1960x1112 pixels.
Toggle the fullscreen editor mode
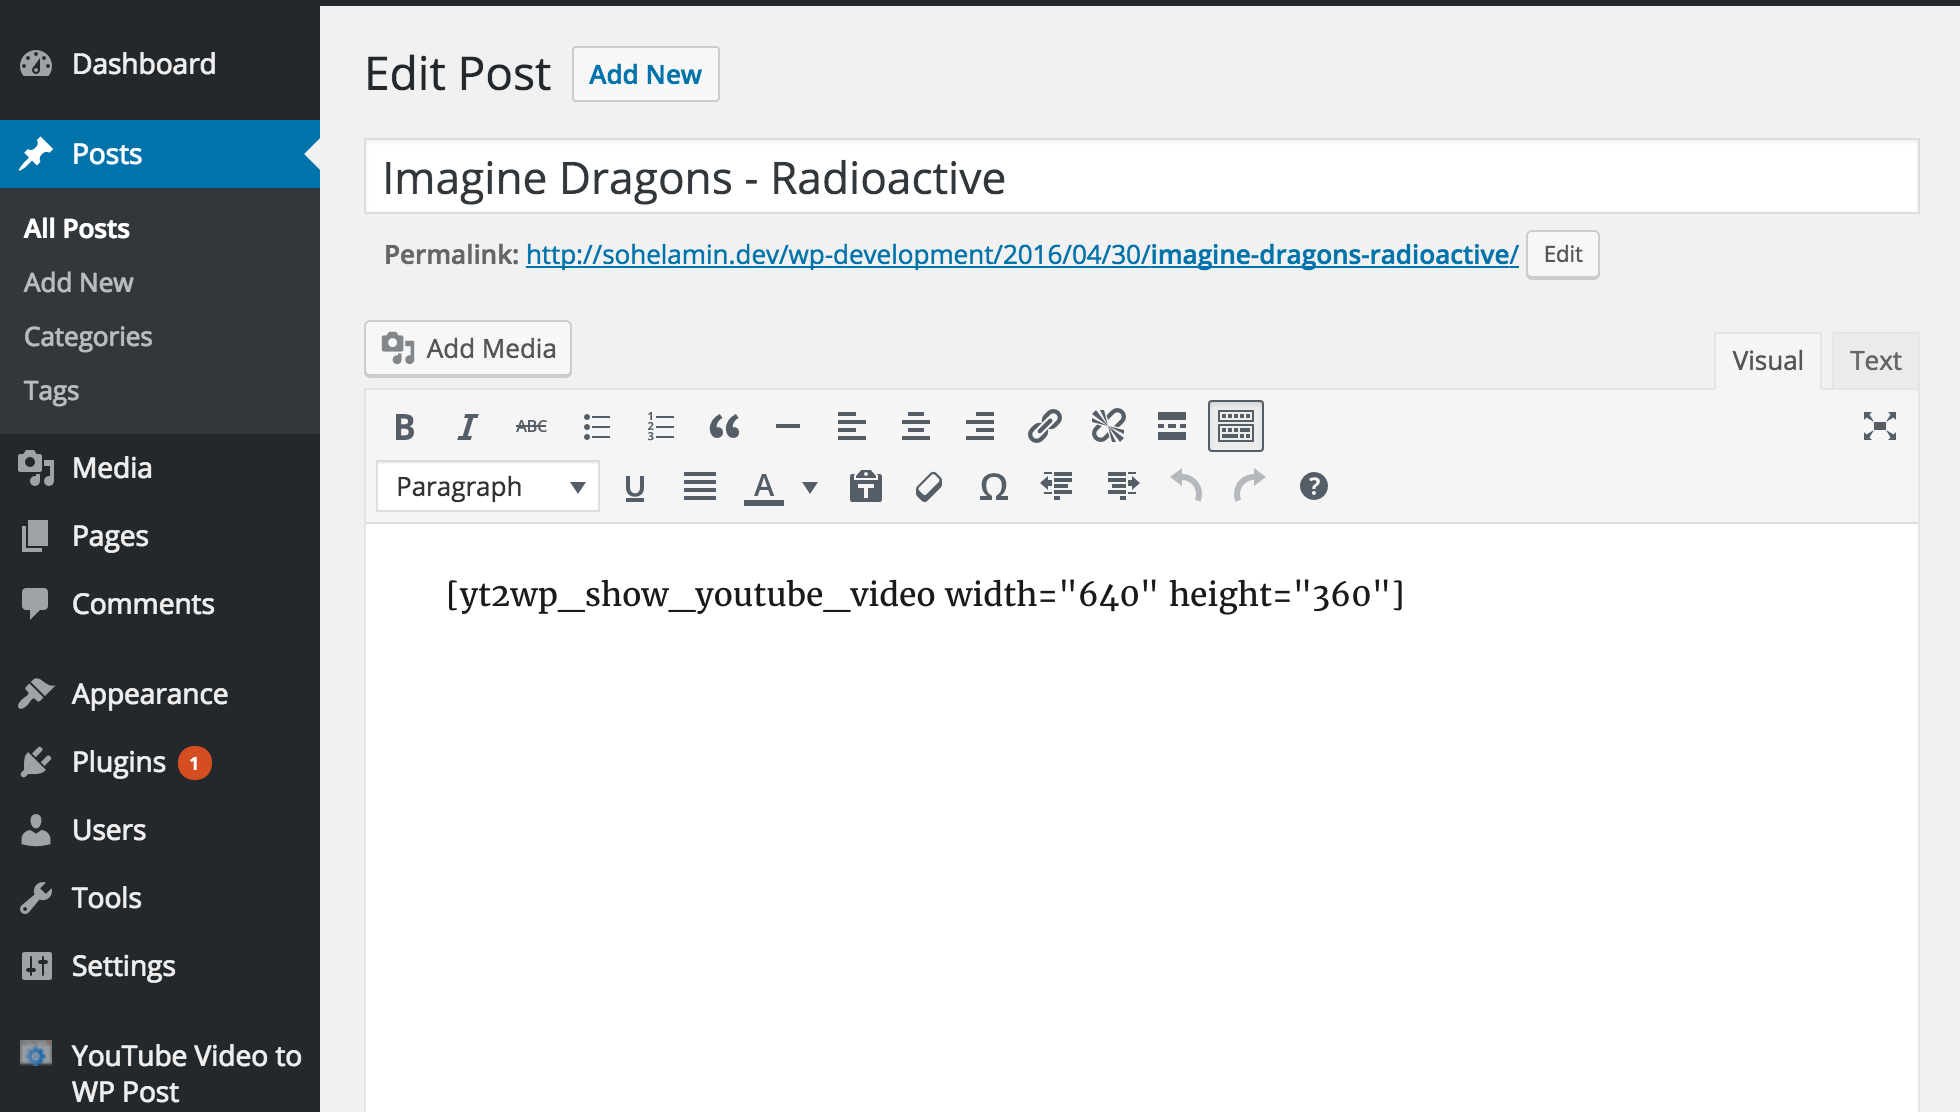click(1878, 425)
